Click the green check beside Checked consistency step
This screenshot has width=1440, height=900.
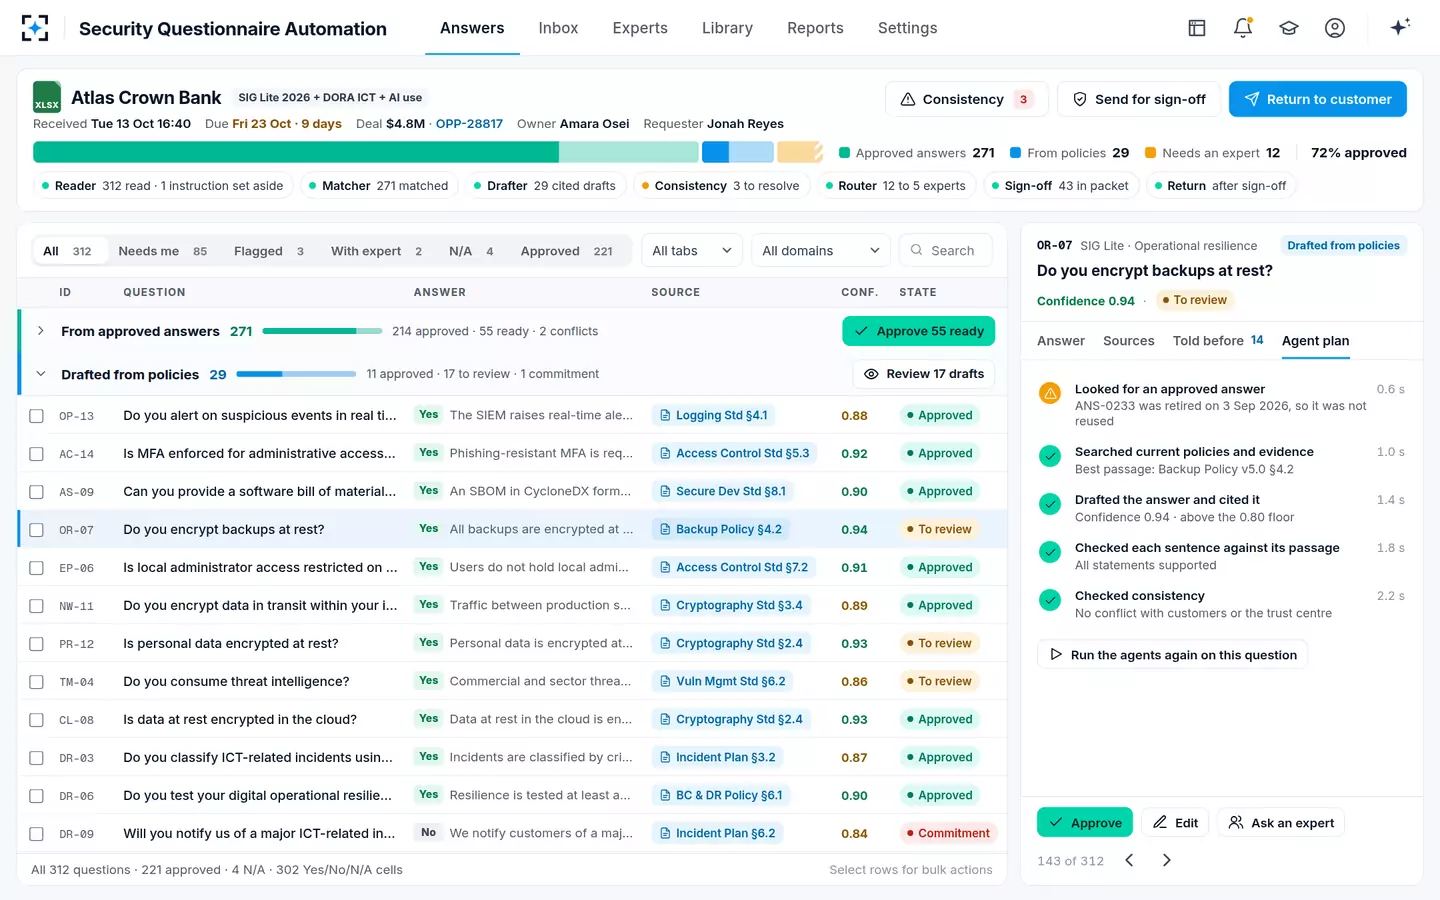click(x=1050, y=600)
